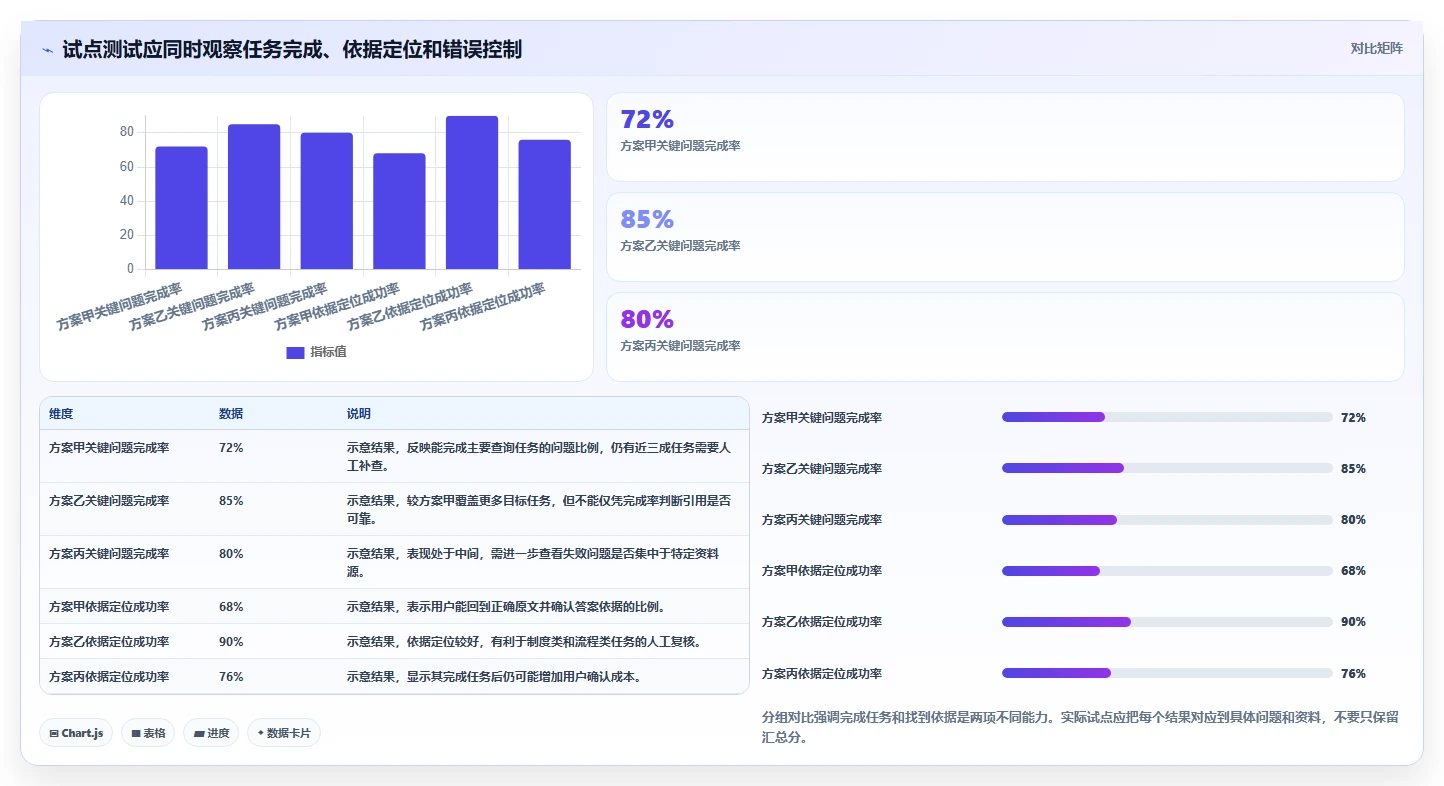1444x786 pixels.
Task: Open the 72% 方案甲关键问题完成率 data card
Action: coord(1005,137)
